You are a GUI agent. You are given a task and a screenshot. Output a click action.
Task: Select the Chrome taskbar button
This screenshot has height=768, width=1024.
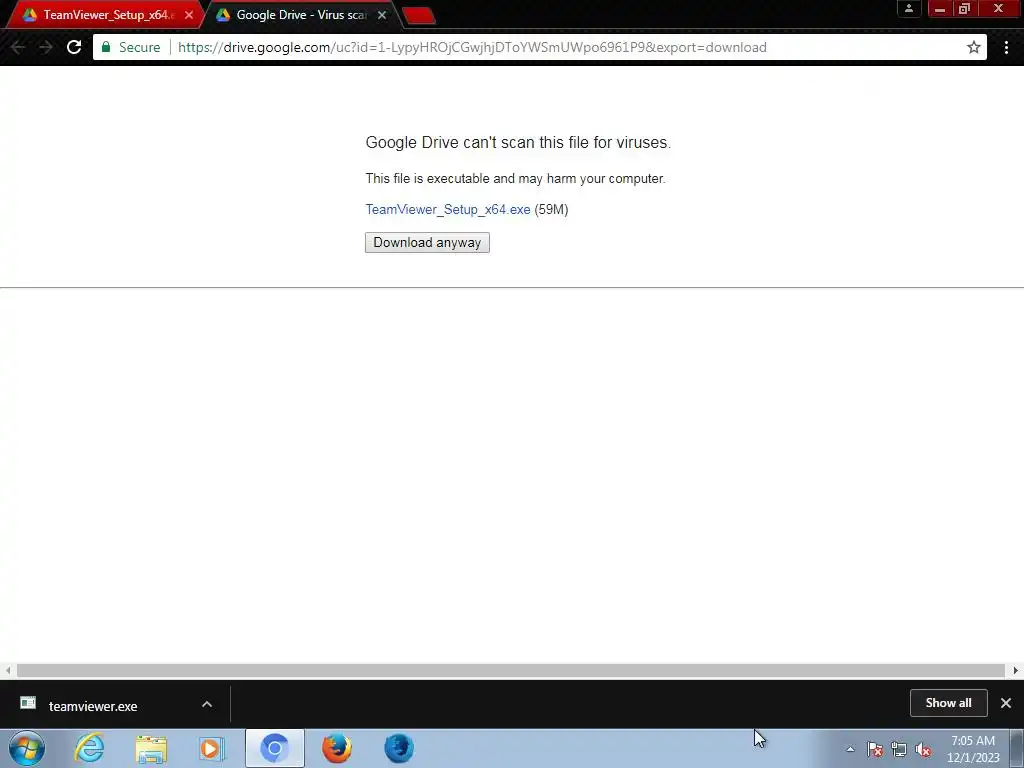(275, 748)
